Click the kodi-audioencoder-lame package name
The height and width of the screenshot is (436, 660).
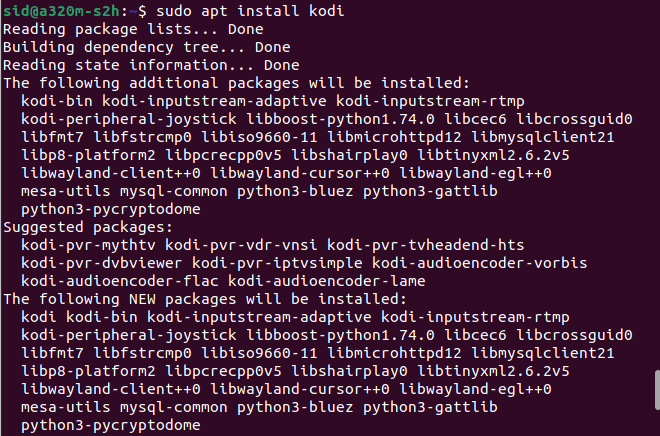[x=327, y=281]
